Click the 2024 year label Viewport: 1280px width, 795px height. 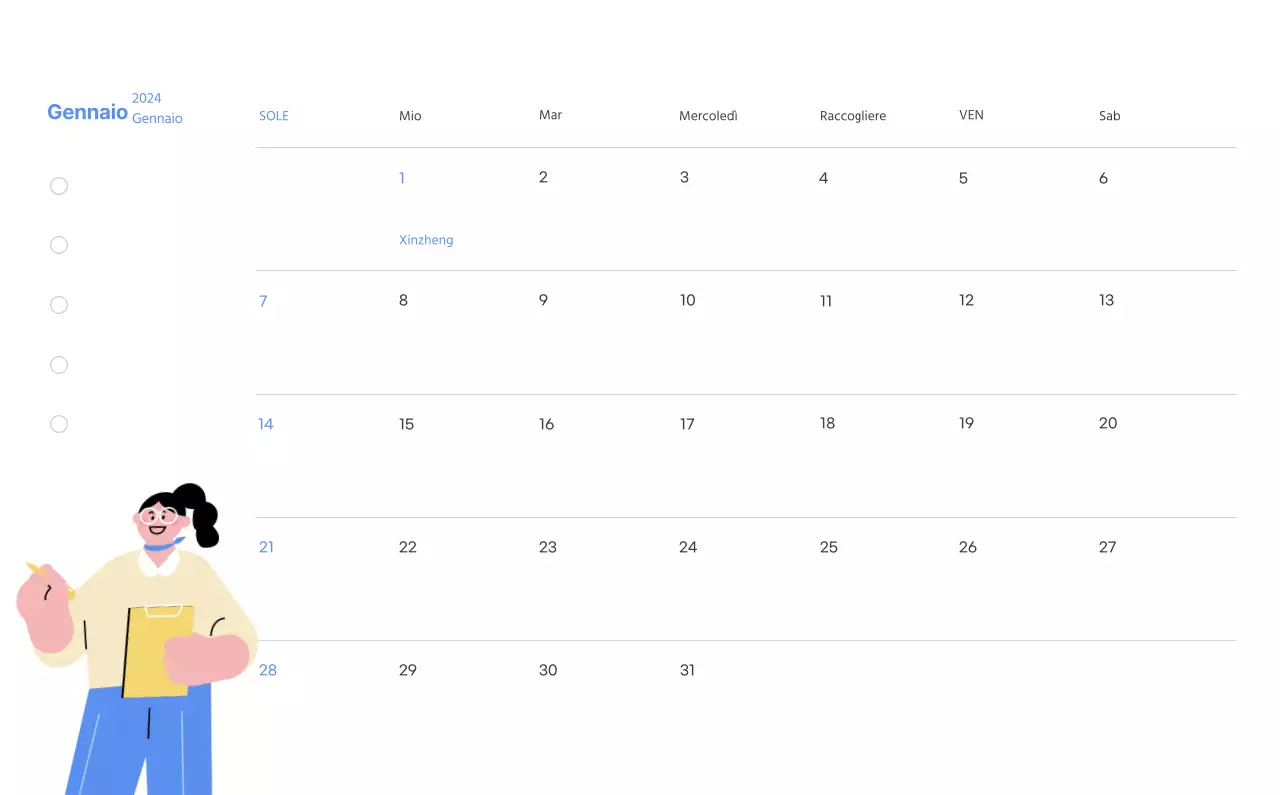coord(147,98)
